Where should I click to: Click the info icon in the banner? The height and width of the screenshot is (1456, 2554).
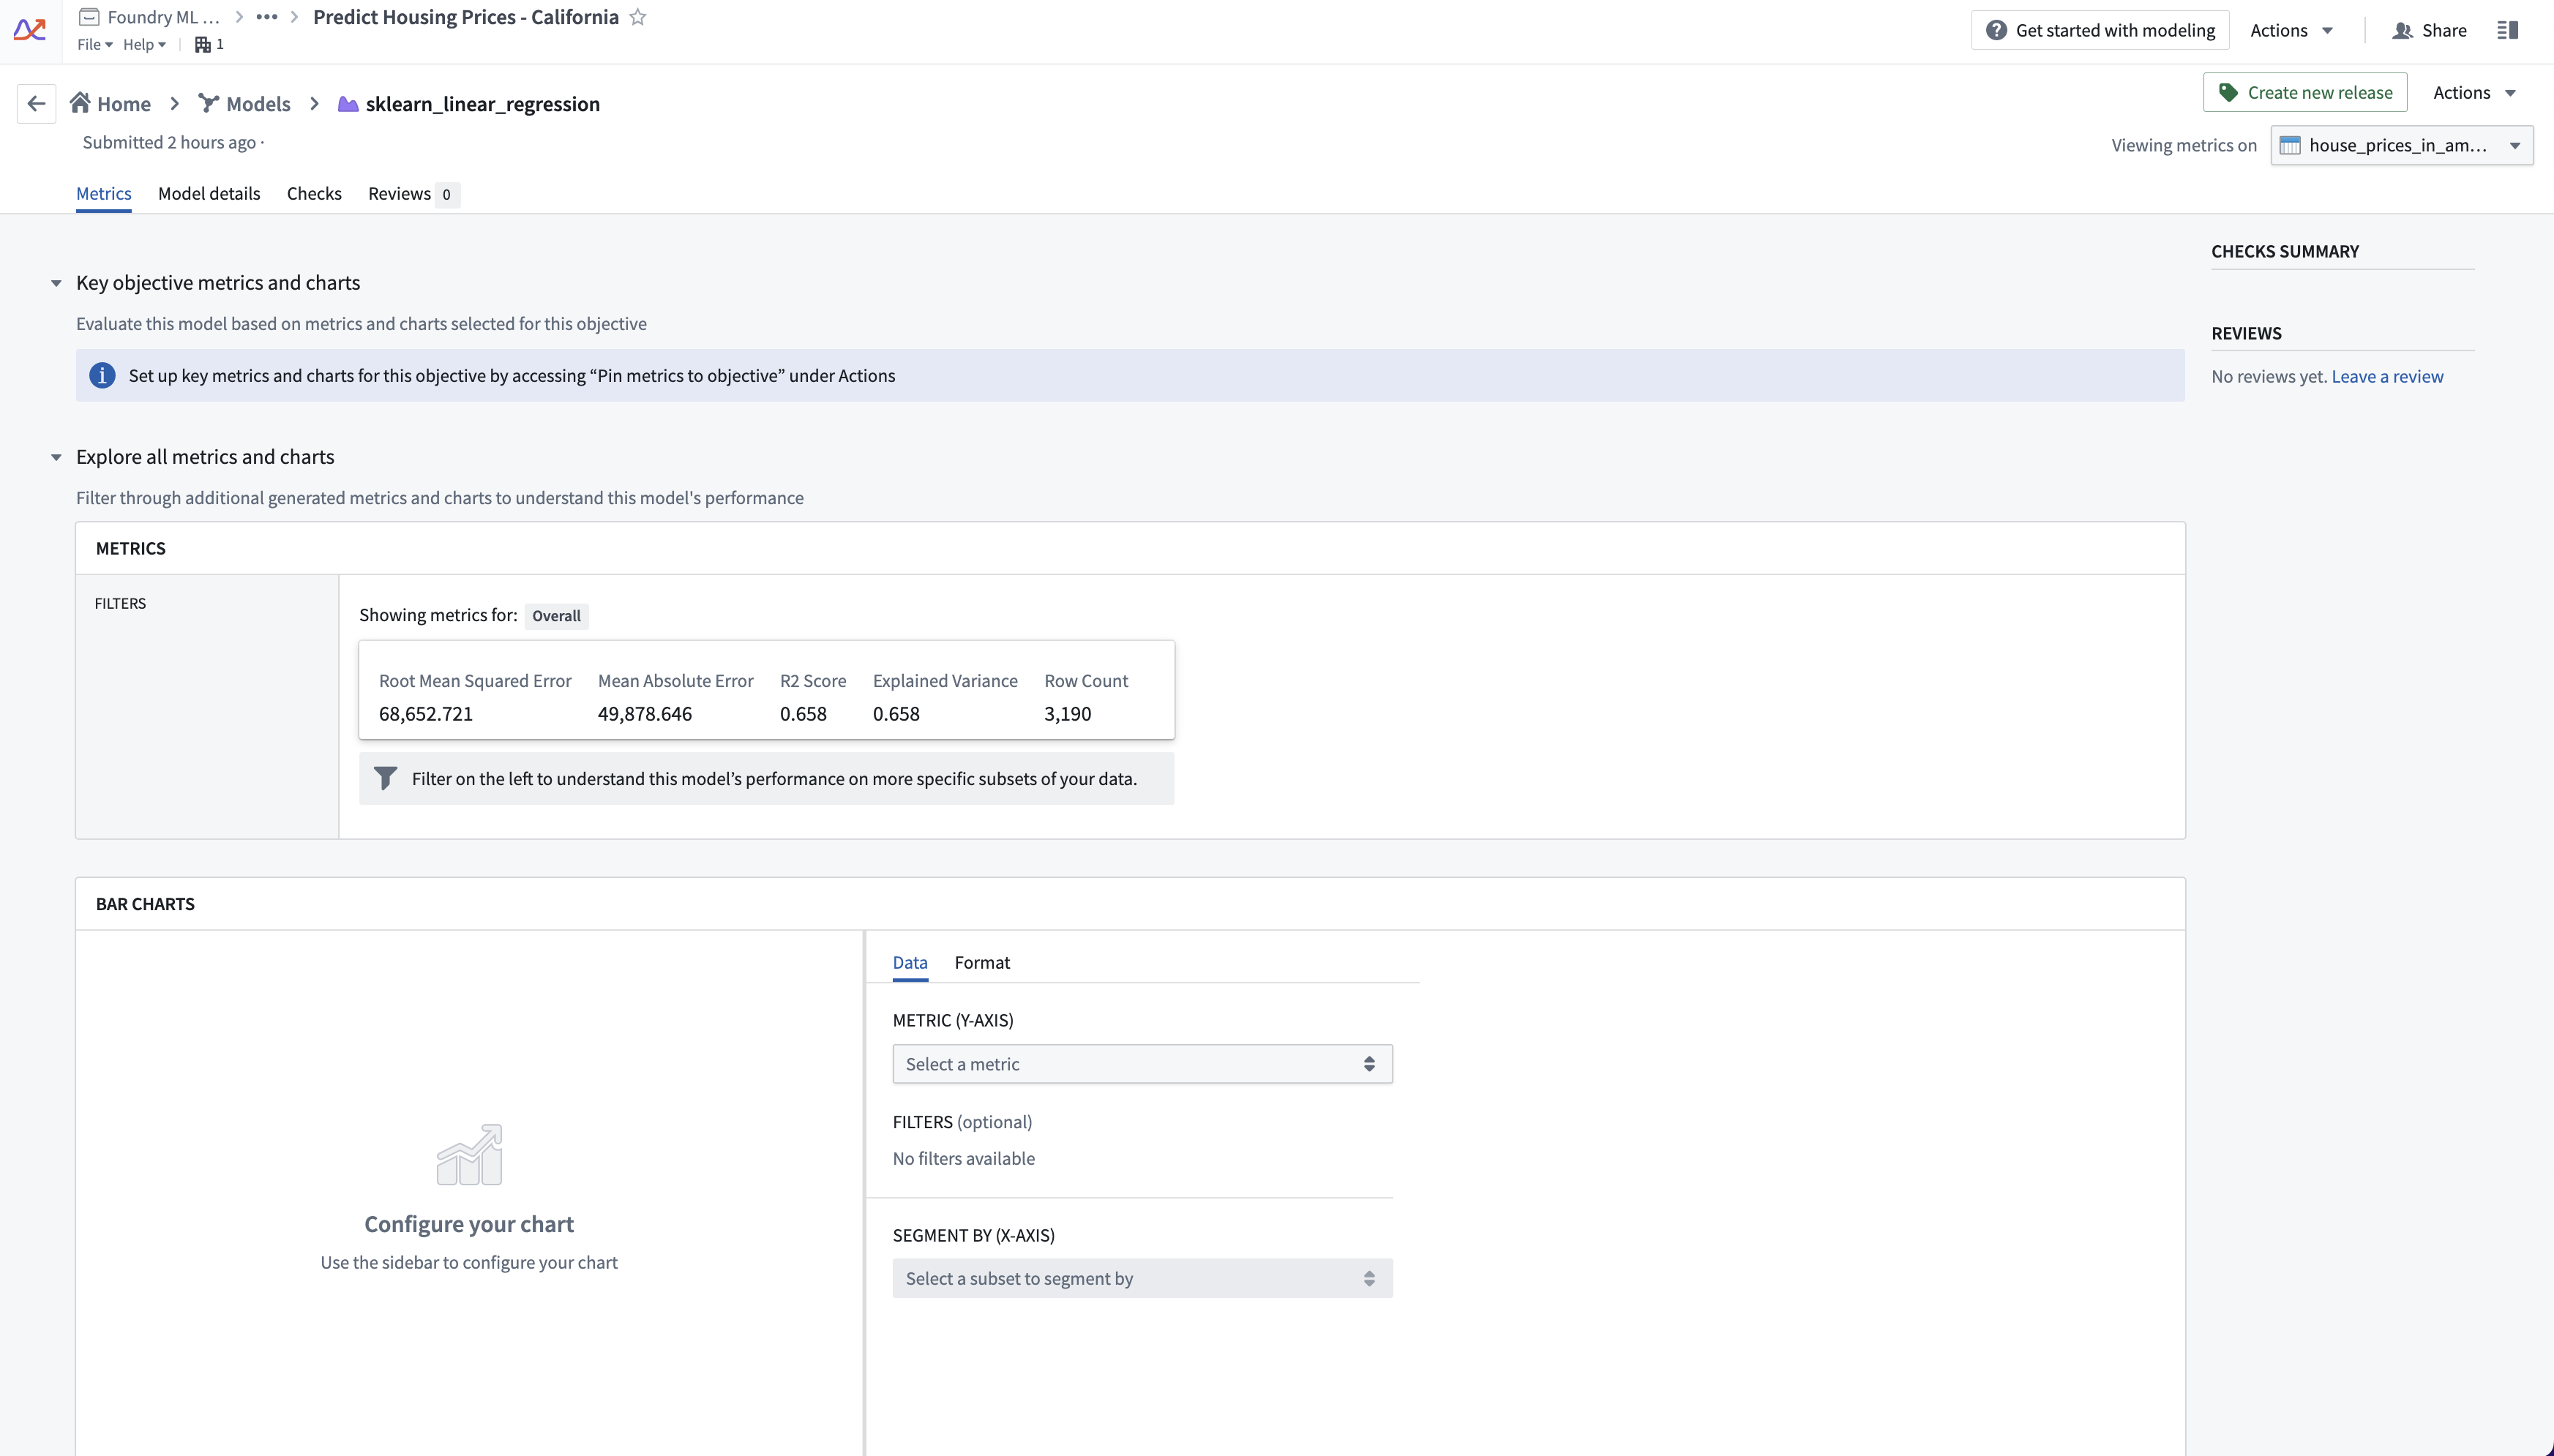pos(102,375)
